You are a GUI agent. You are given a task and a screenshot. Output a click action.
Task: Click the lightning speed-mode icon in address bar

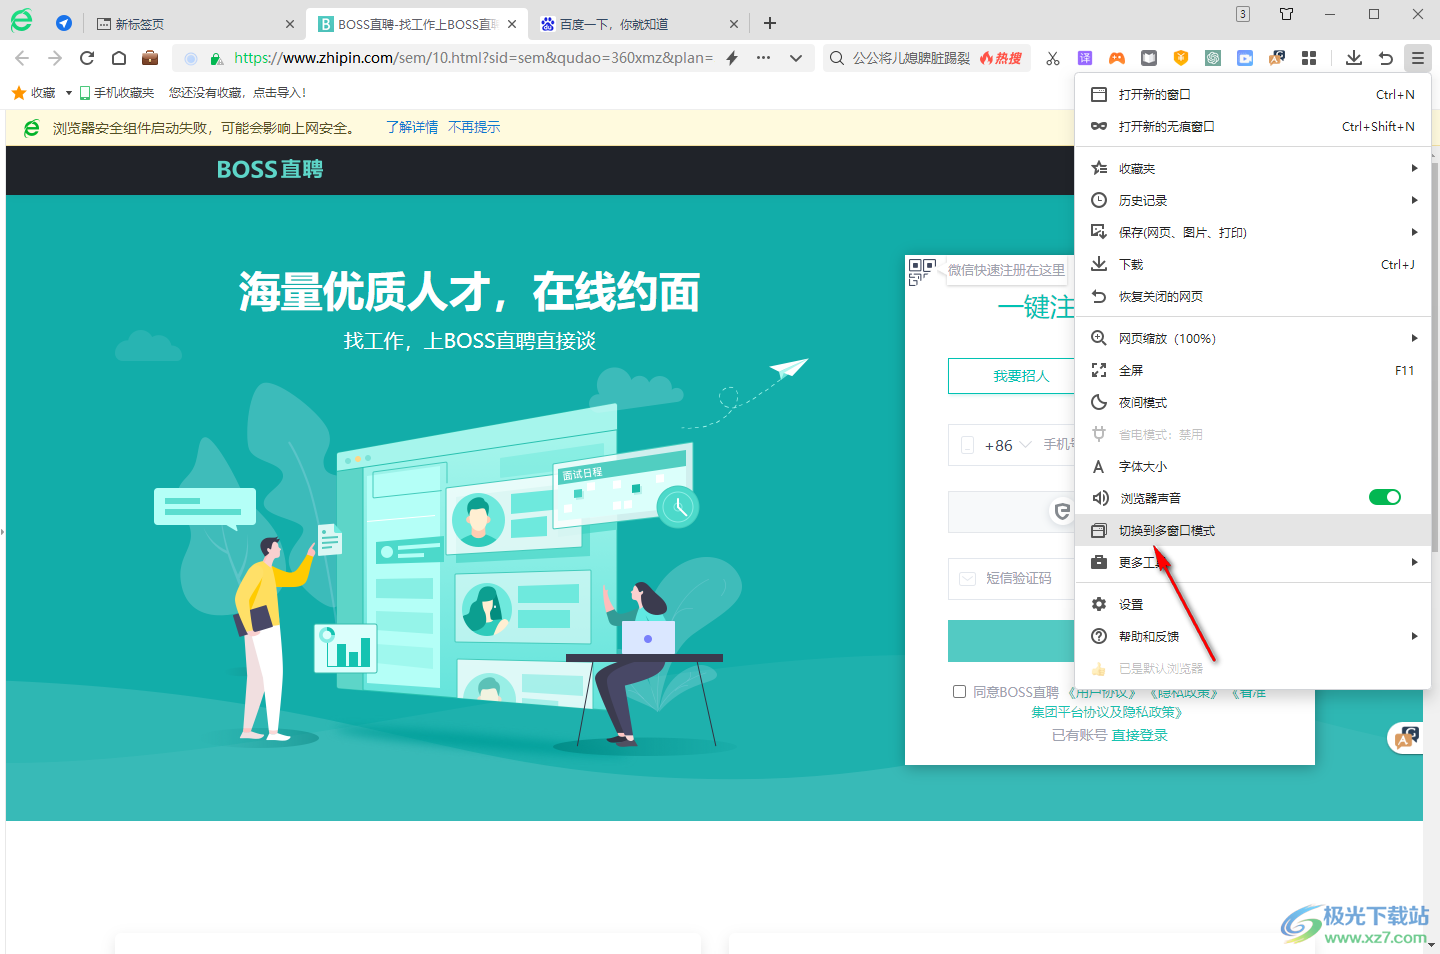732,58
